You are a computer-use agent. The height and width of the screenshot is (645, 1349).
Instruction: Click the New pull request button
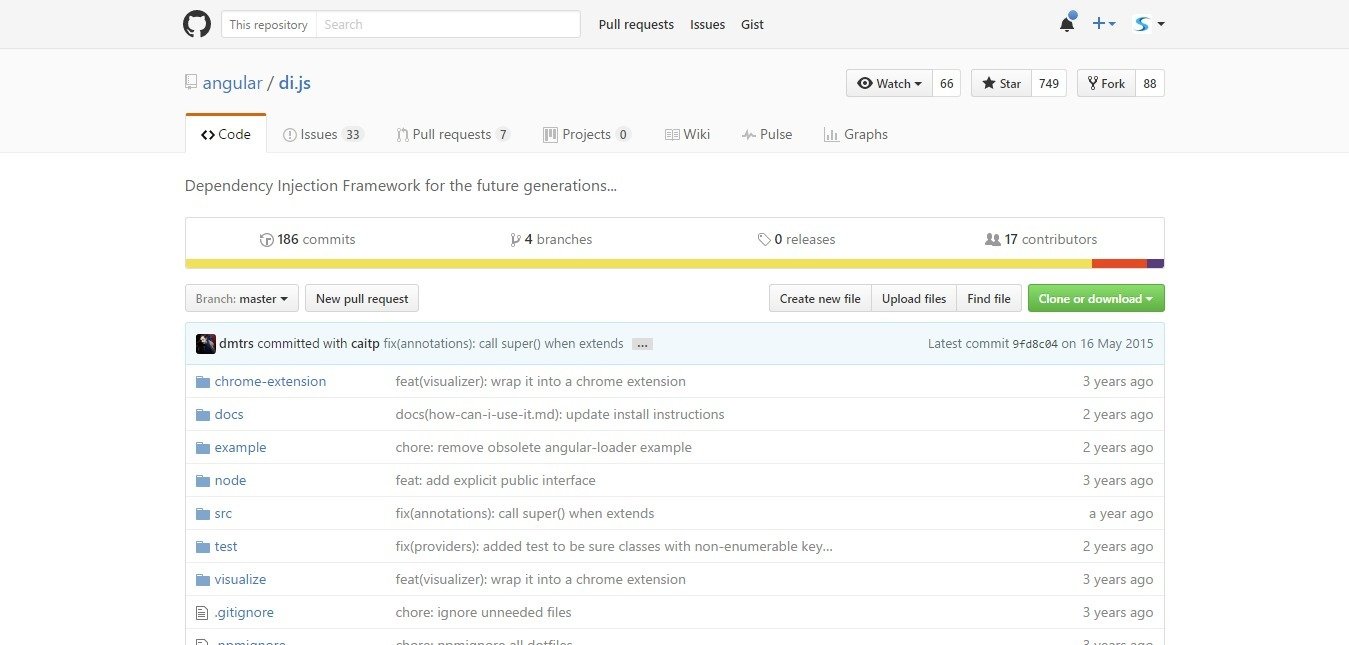pyautogui.click(x=362, y=298)
